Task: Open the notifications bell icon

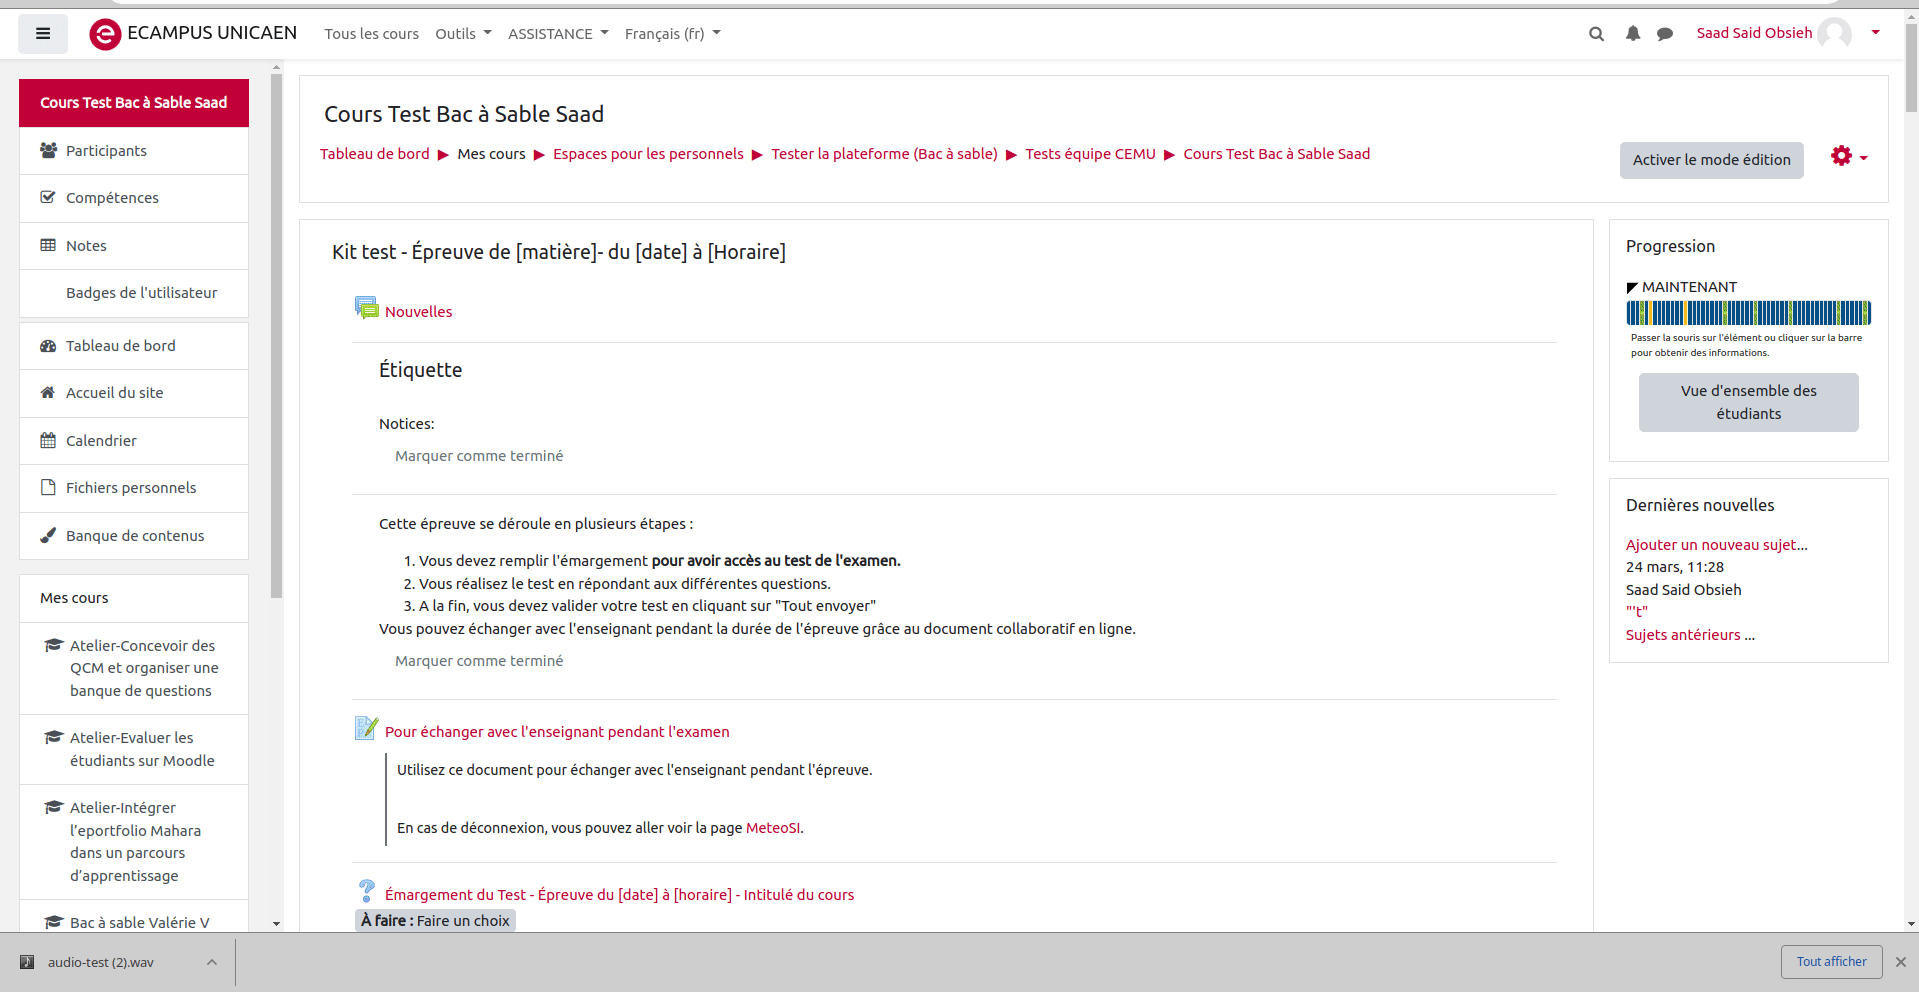Action: coord(1632,34)
